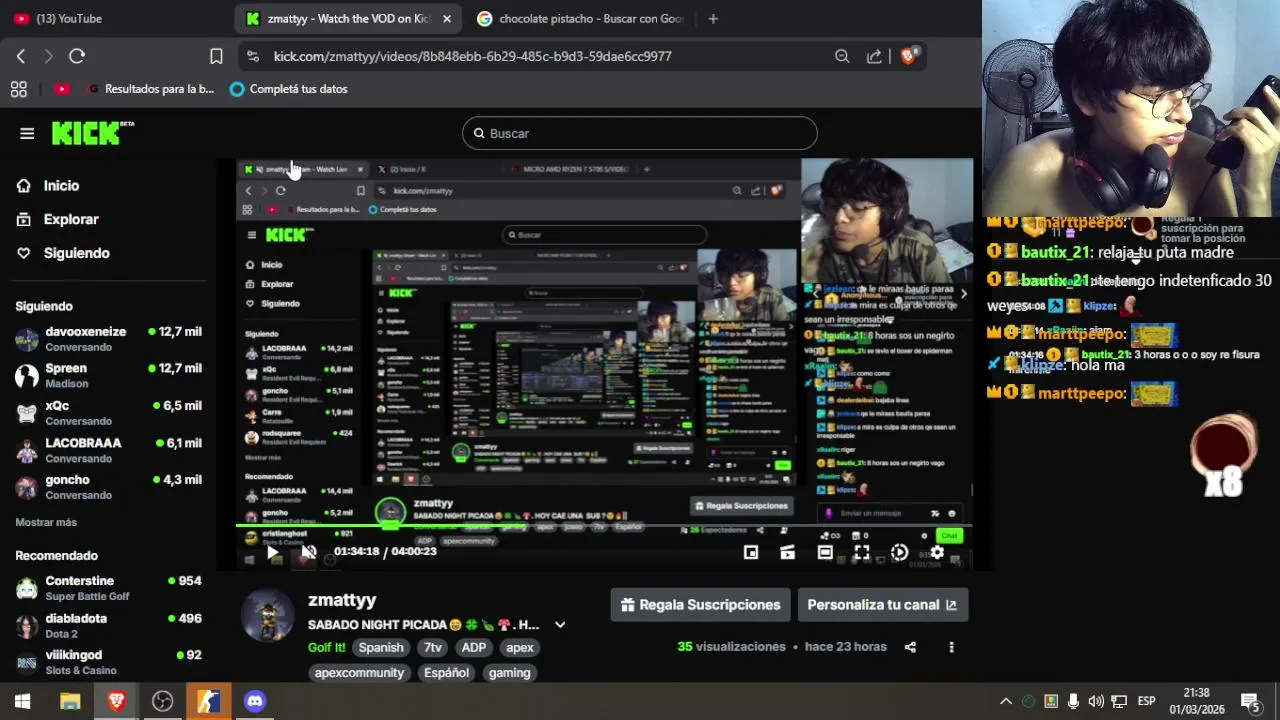Open Conterstine recommended channel
The image size is (1280, 720).
pos(108,588)
